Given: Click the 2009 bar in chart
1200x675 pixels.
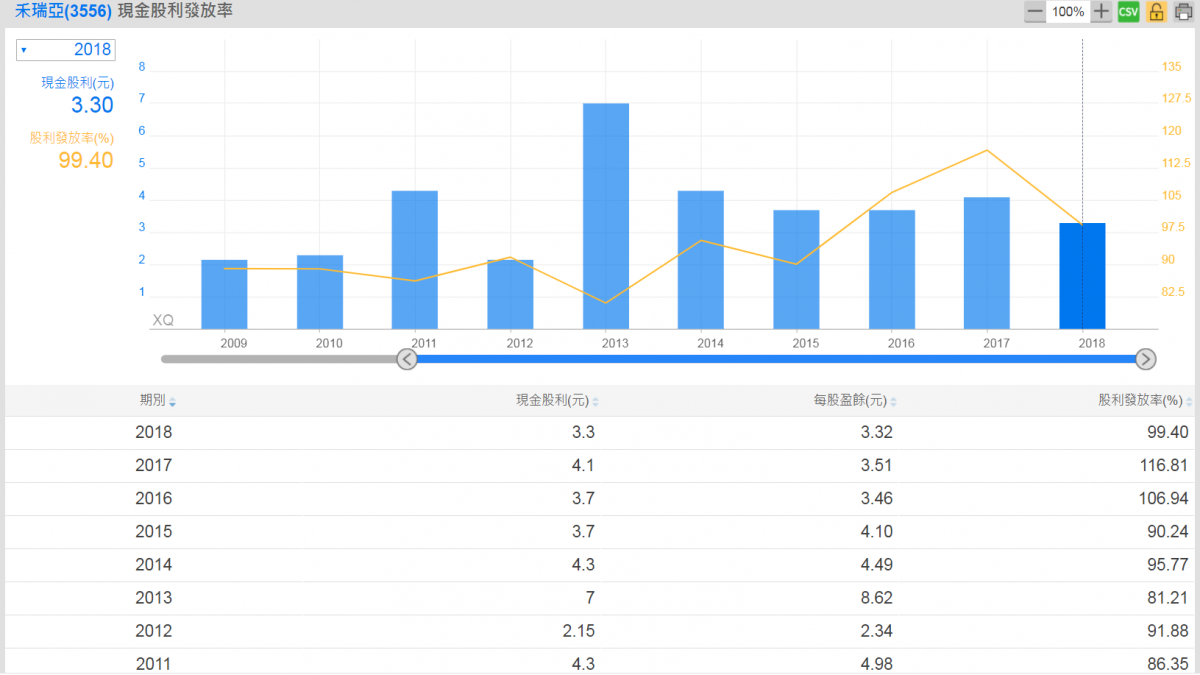Looking at the screenshot, I should click(x=224, y=294).
